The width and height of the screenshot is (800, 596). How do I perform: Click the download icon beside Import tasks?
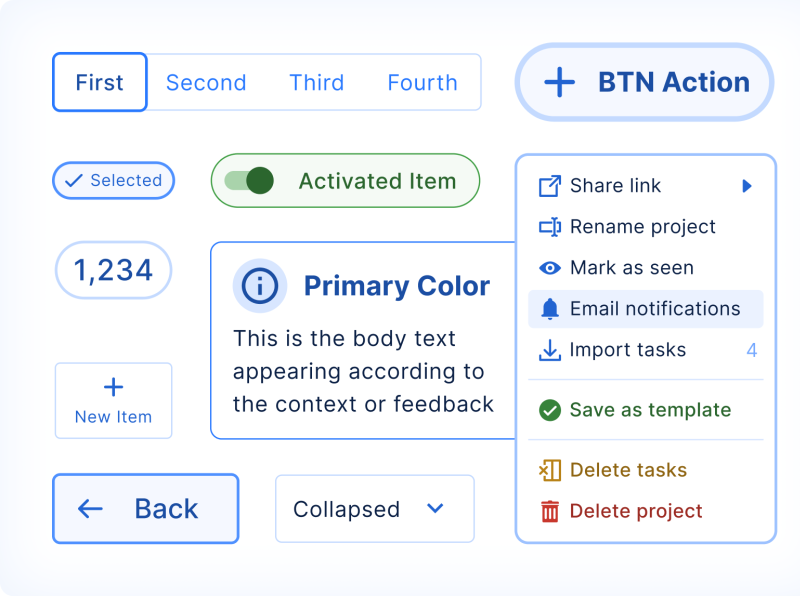[x=548, y=350]
